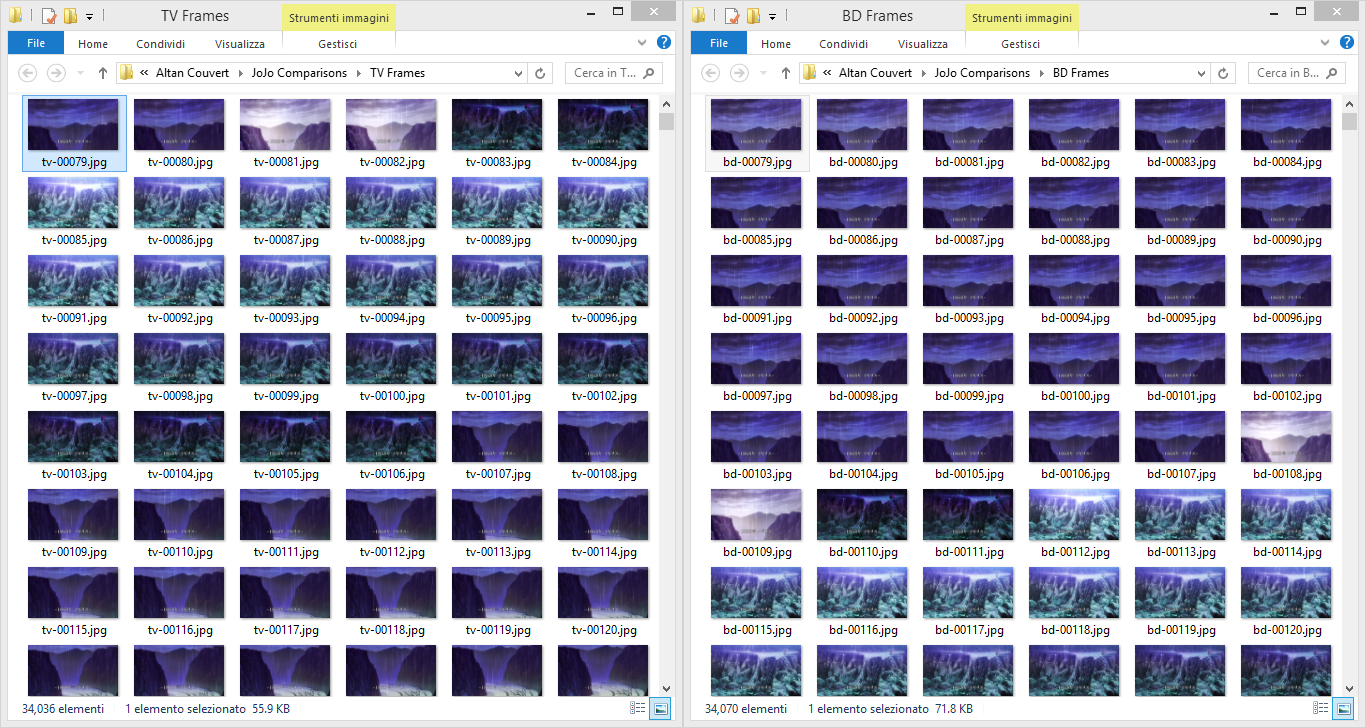The width and height of the screenshot is (1366, 728).
Task: Click file name tv-00090.jpg
Action: (604, 240)
